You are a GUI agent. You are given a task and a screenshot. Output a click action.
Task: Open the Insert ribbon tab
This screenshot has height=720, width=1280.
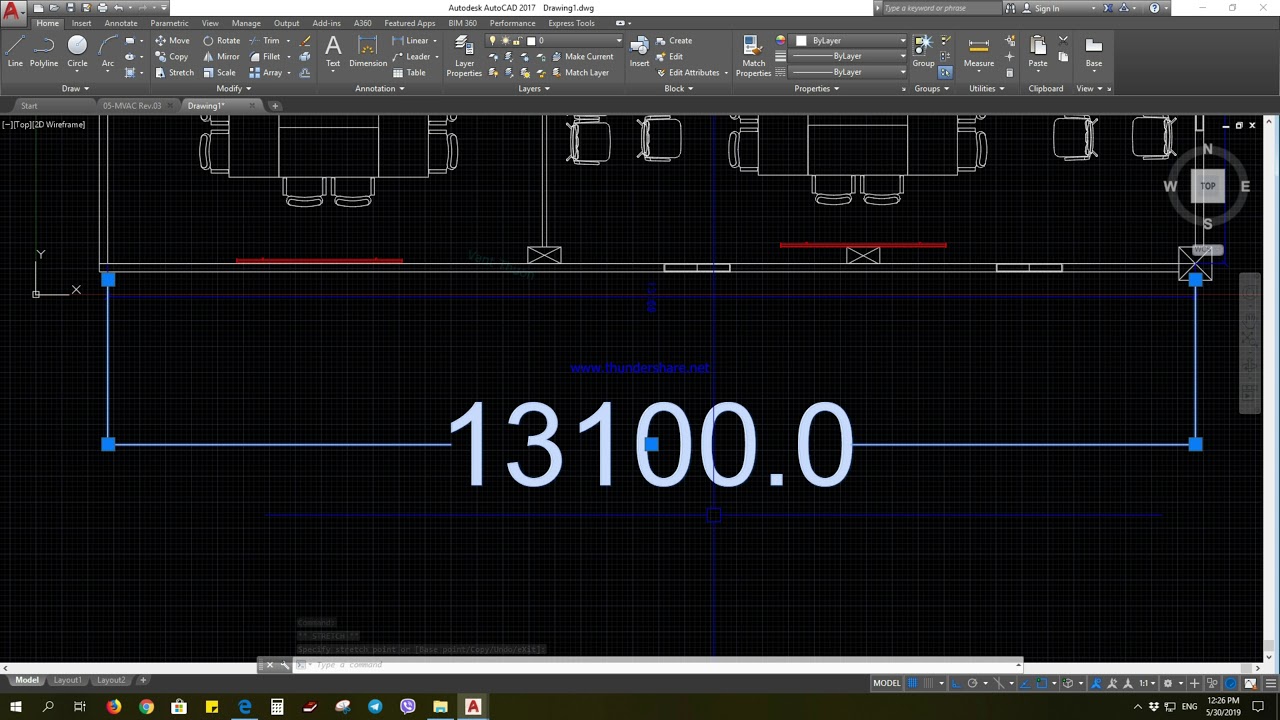tap(81, 23)
